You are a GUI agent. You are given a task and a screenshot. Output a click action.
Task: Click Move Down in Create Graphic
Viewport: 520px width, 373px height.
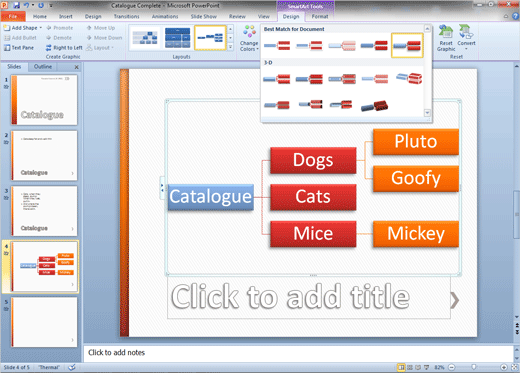[x=104, y=38]
